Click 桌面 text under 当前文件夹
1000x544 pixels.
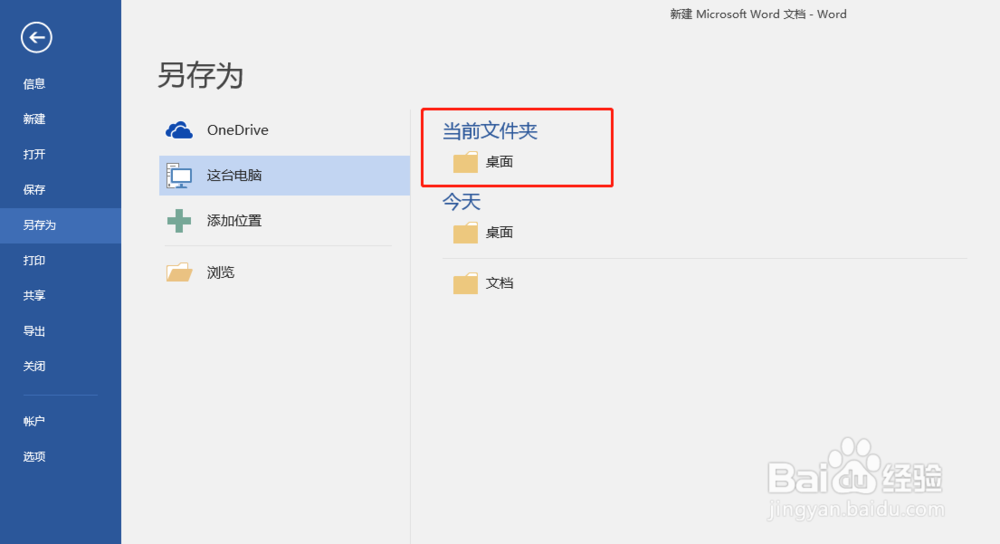click(x=499, y=162)
